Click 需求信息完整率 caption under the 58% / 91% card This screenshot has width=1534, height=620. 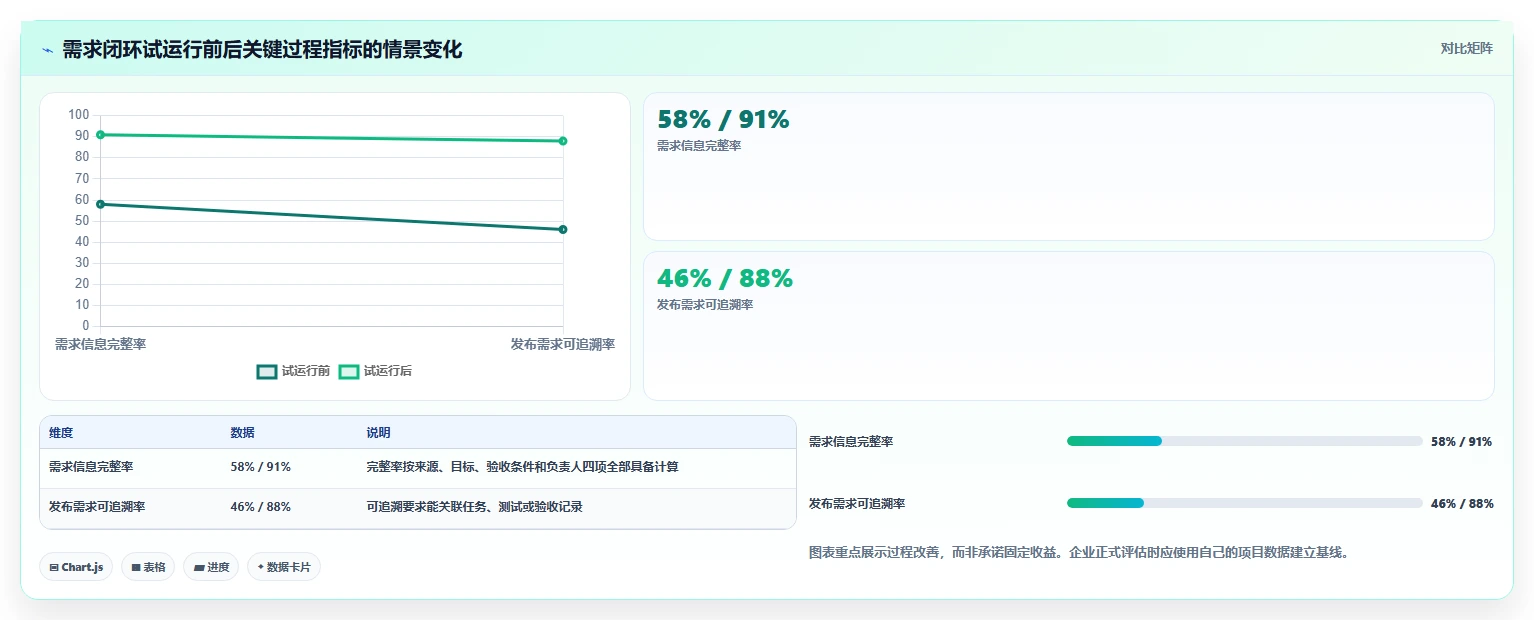(699, 146)
